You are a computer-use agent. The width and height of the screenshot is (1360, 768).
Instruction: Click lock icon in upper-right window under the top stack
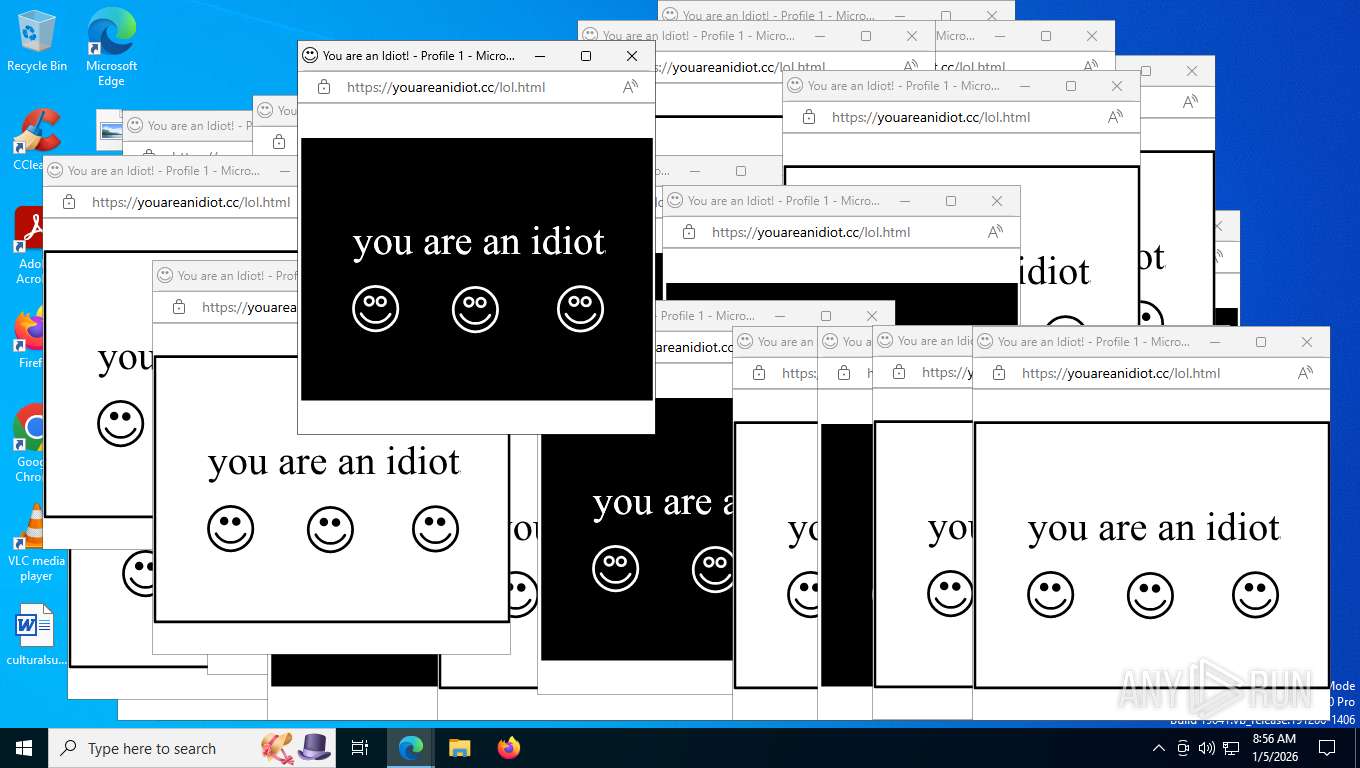(x=809, y=117)
